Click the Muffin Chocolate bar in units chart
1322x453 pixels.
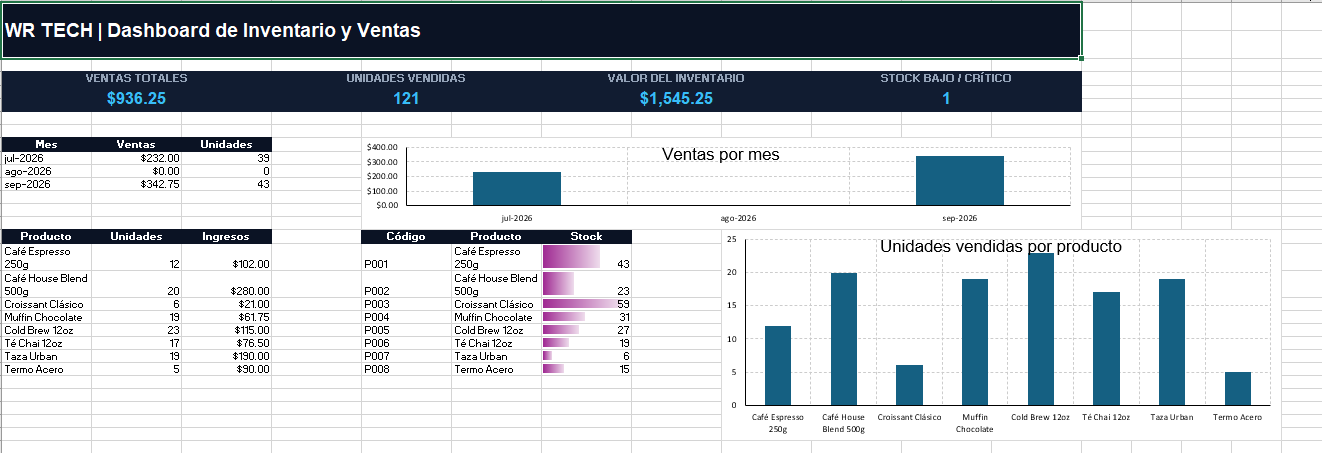(975, 342)
